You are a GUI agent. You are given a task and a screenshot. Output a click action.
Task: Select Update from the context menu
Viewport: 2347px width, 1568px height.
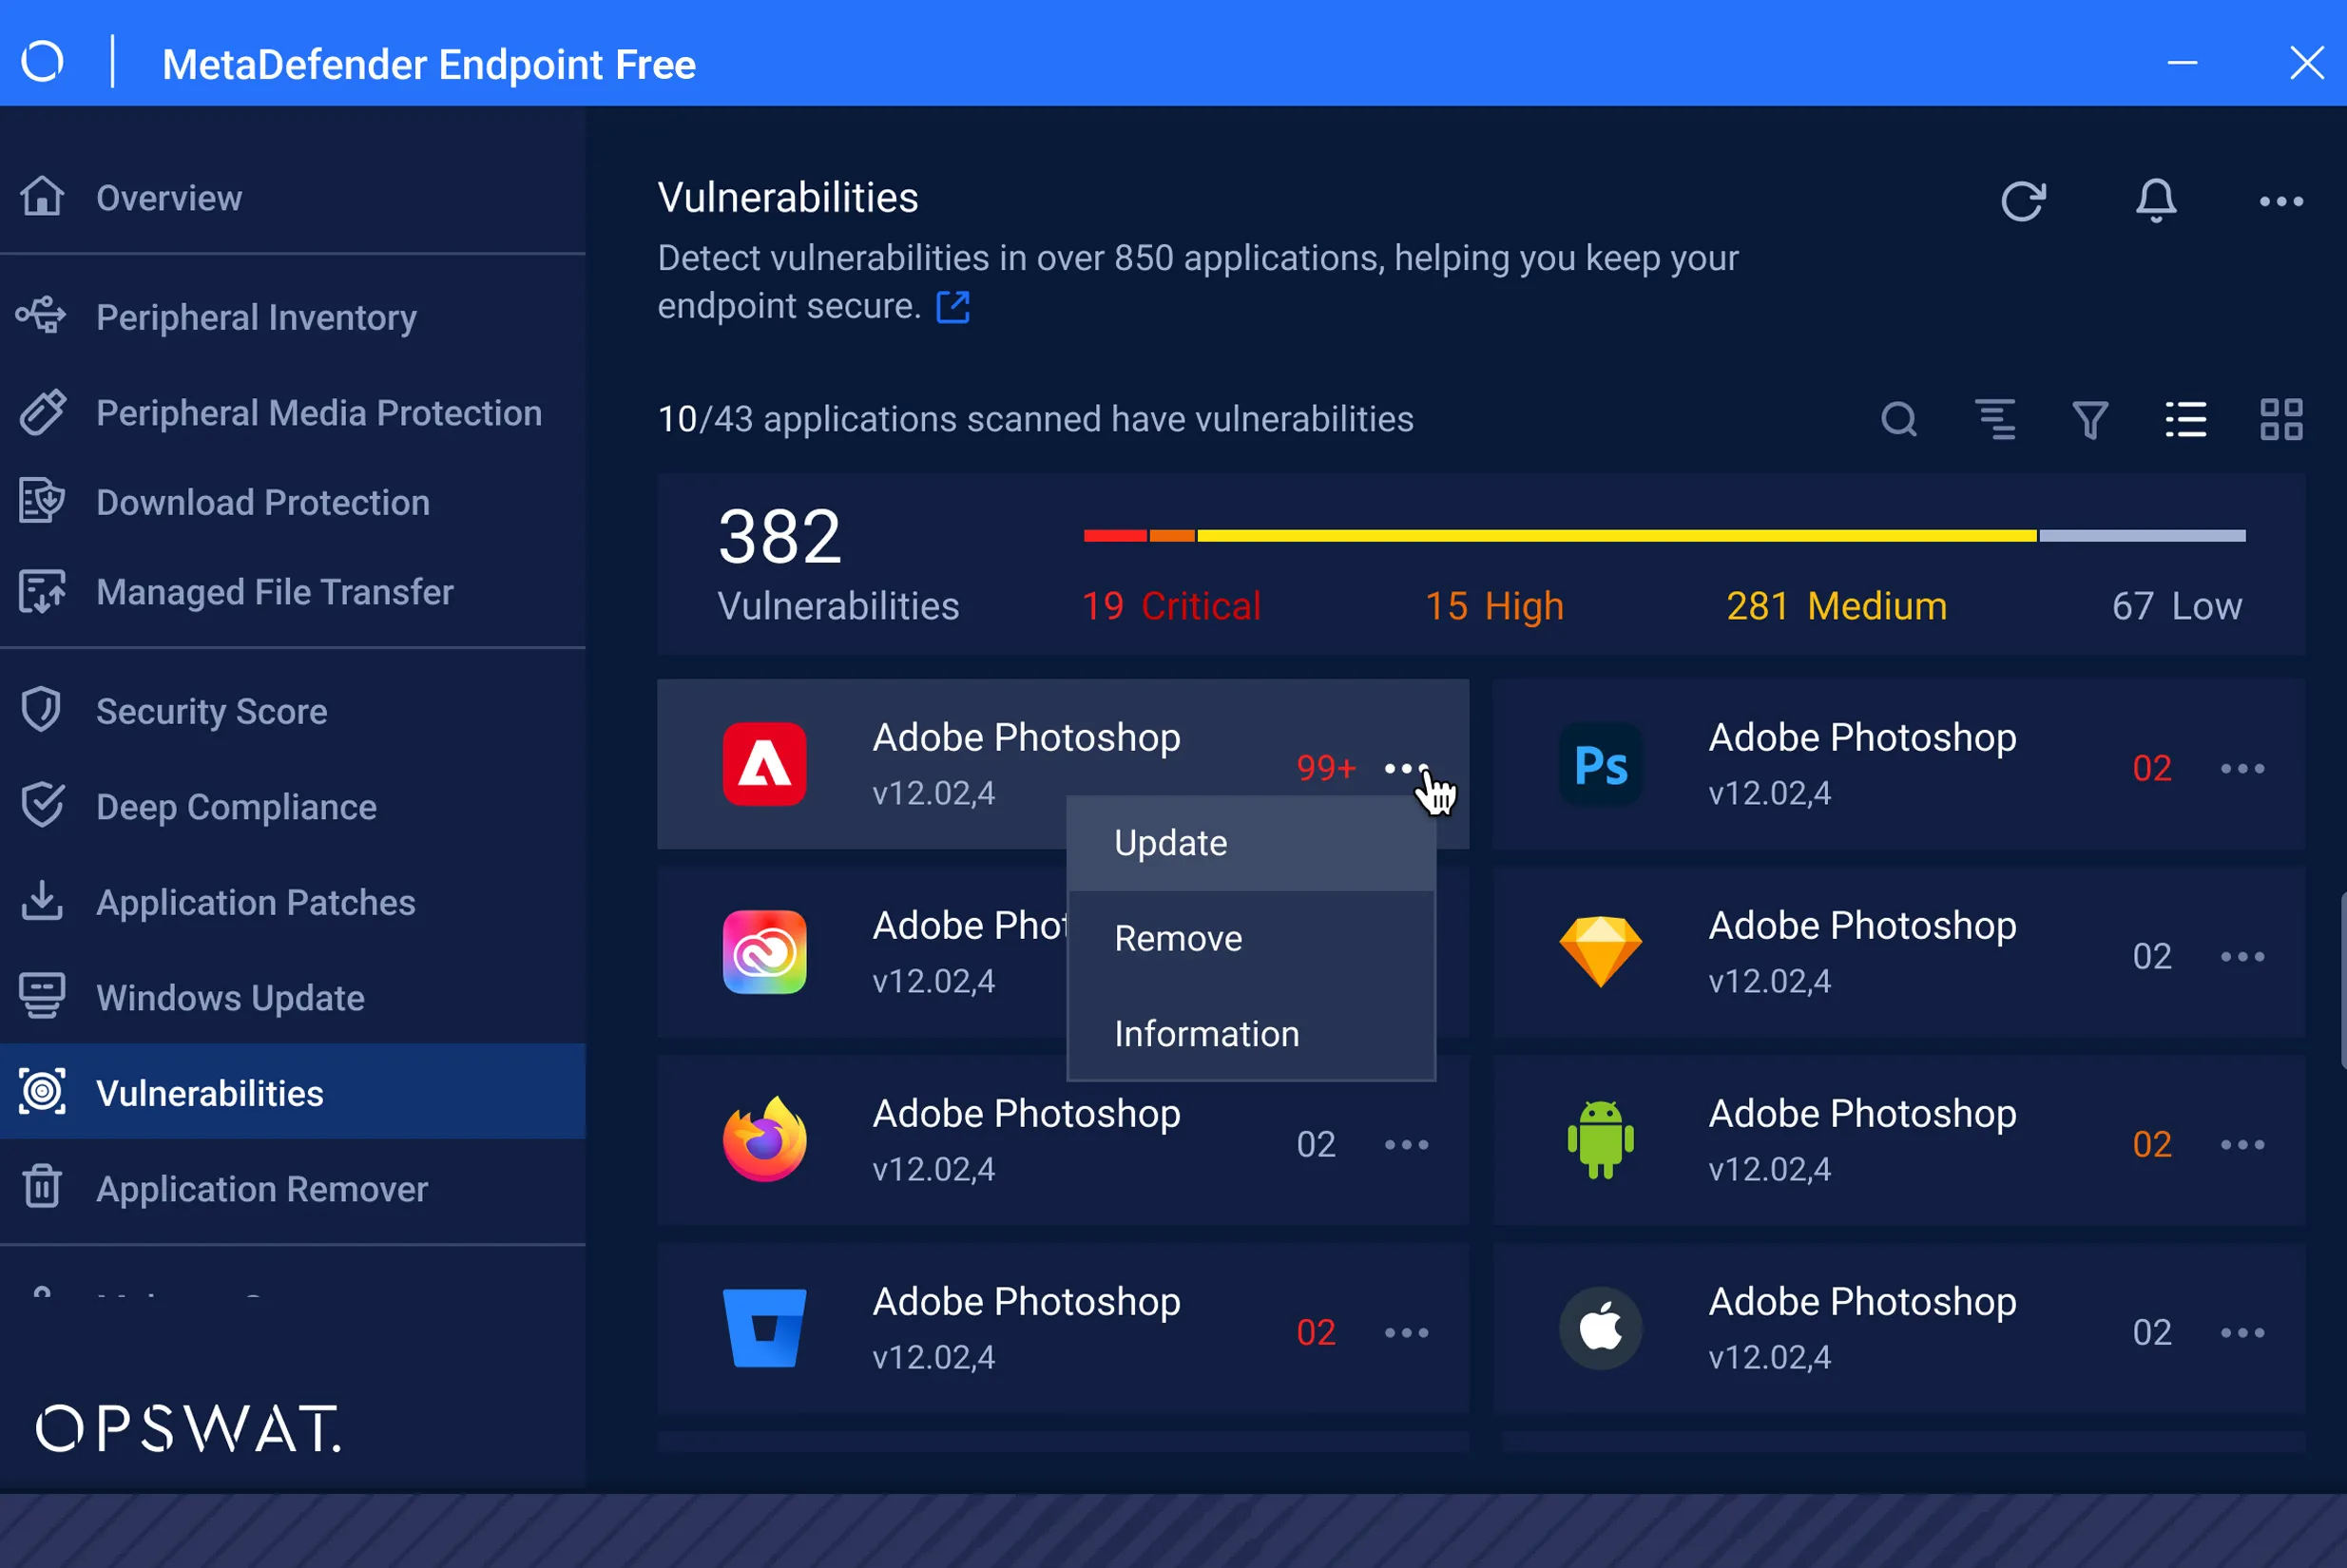pos(1169,844)
